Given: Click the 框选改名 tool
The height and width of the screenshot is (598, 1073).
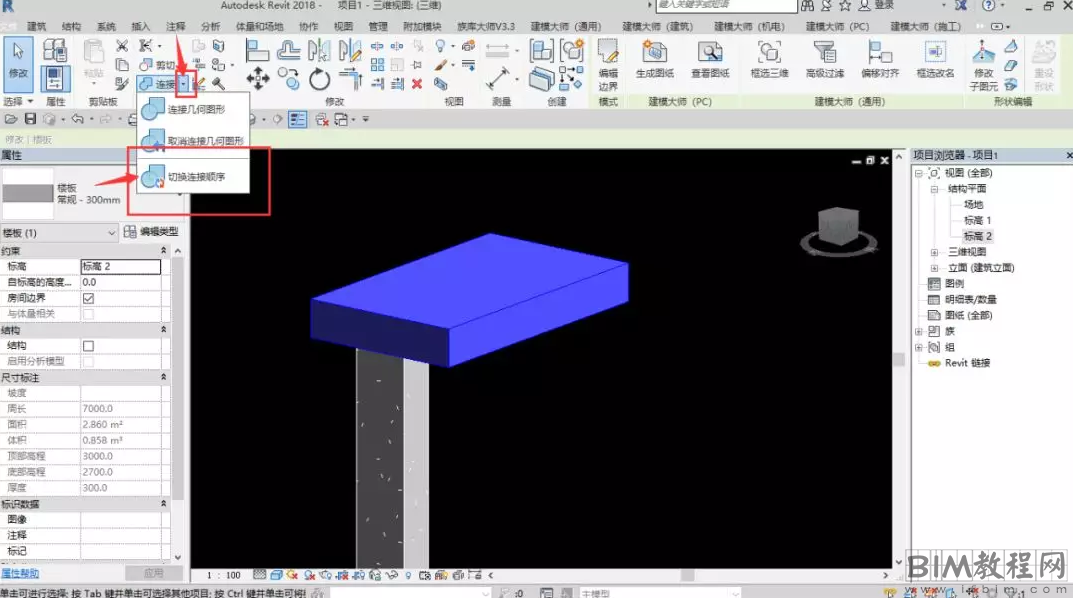Looking at the screenshot, I should point(935,60).
